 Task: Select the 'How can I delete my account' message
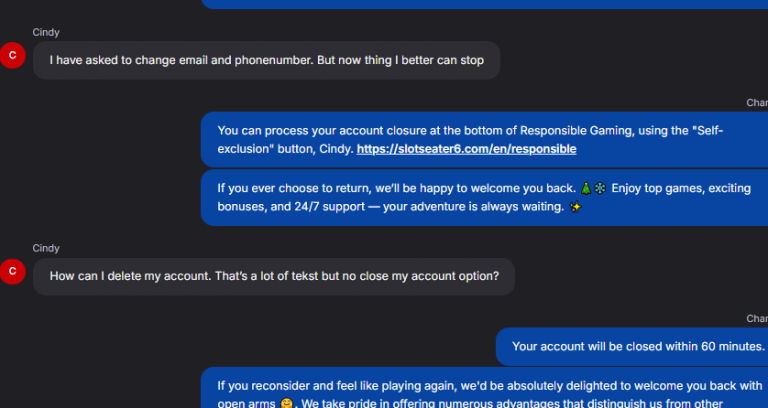pos(273,276)
